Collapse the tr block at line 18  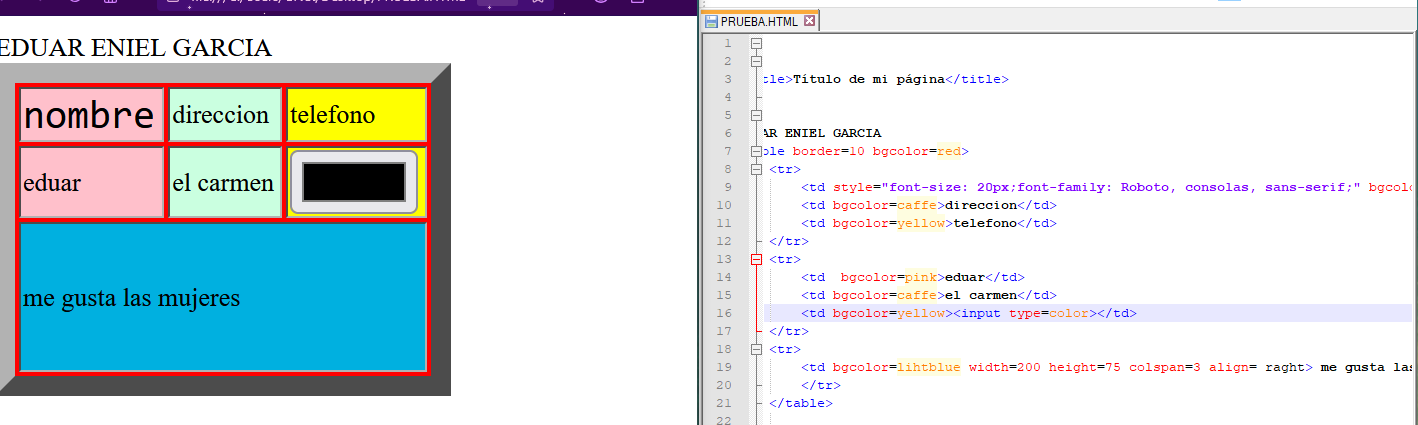756,350
